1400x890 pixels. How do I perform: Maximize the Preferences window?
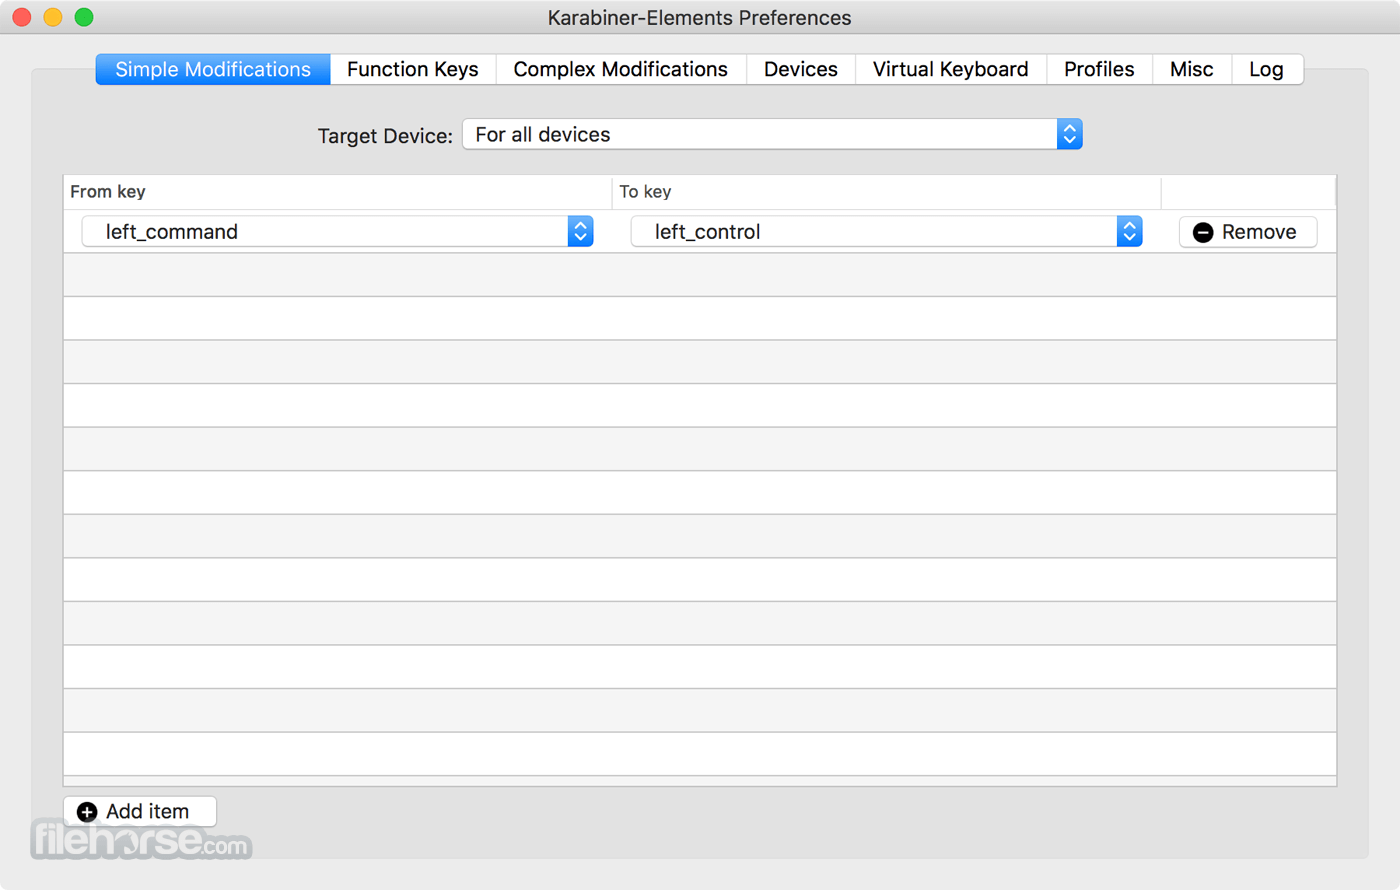click(x=84, y=17)
